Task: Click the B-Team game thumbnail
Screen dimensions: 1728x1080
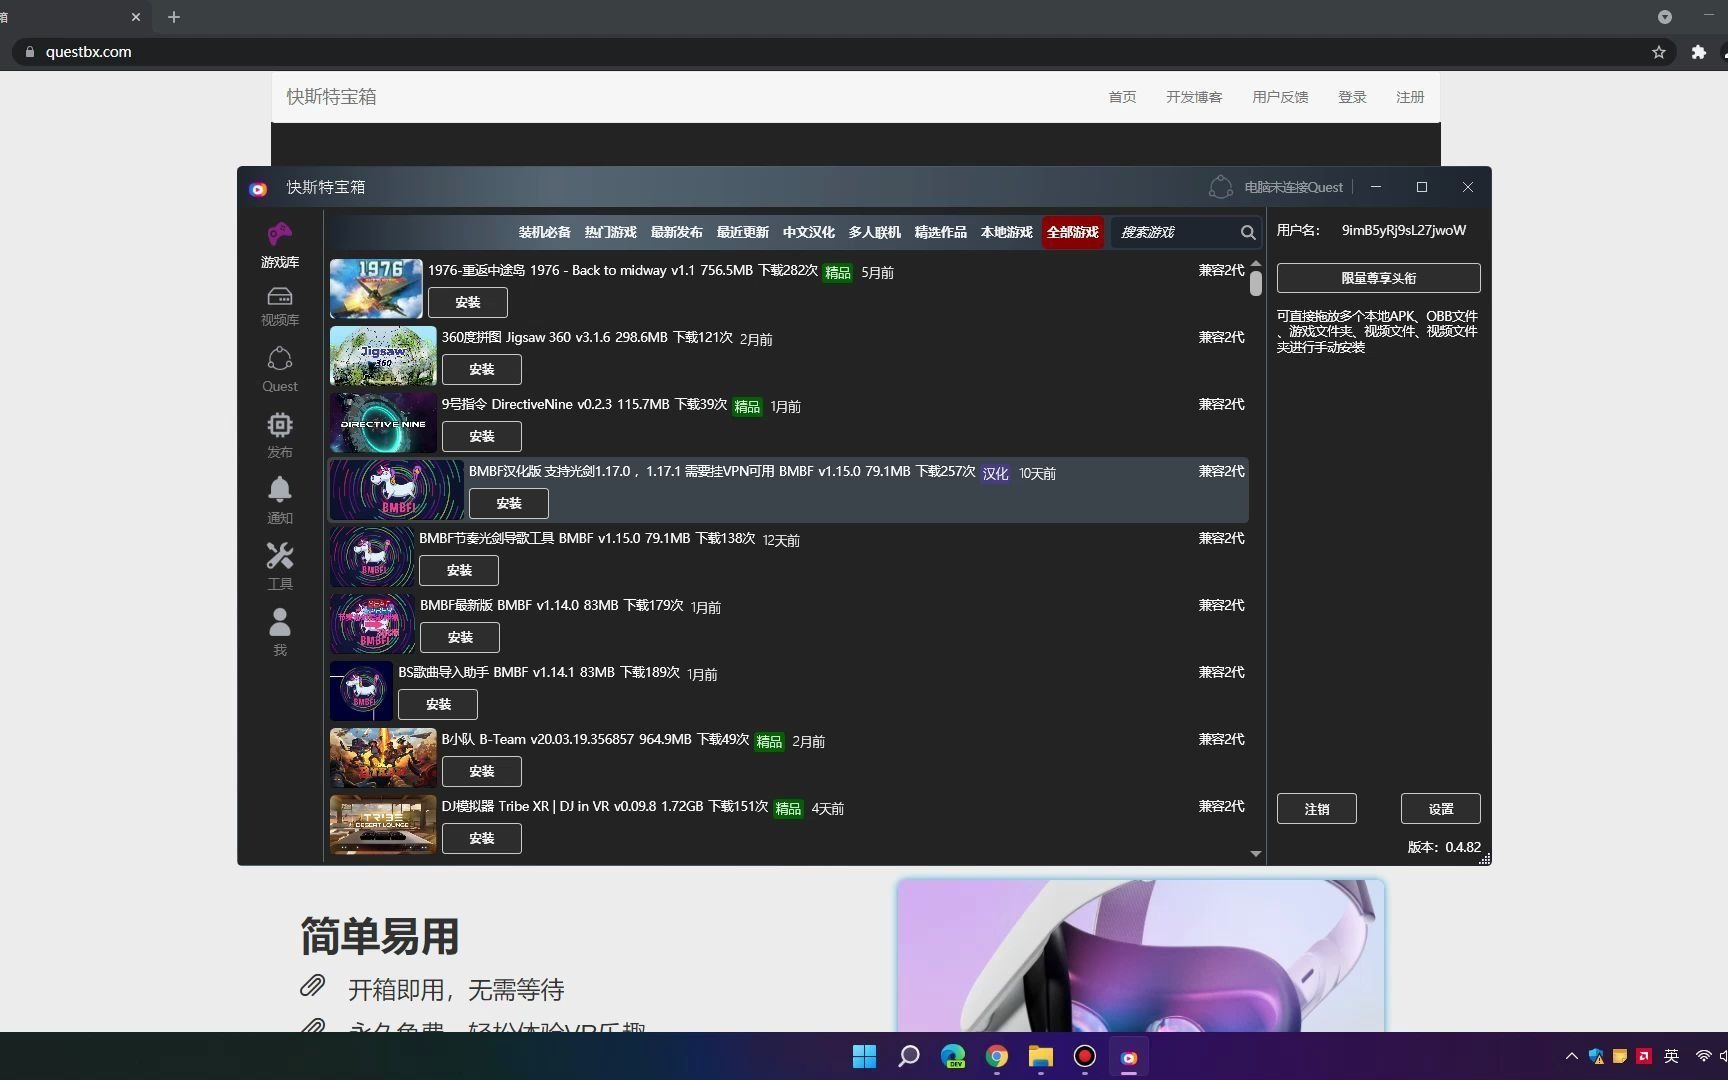Action: tap(383, 758)
